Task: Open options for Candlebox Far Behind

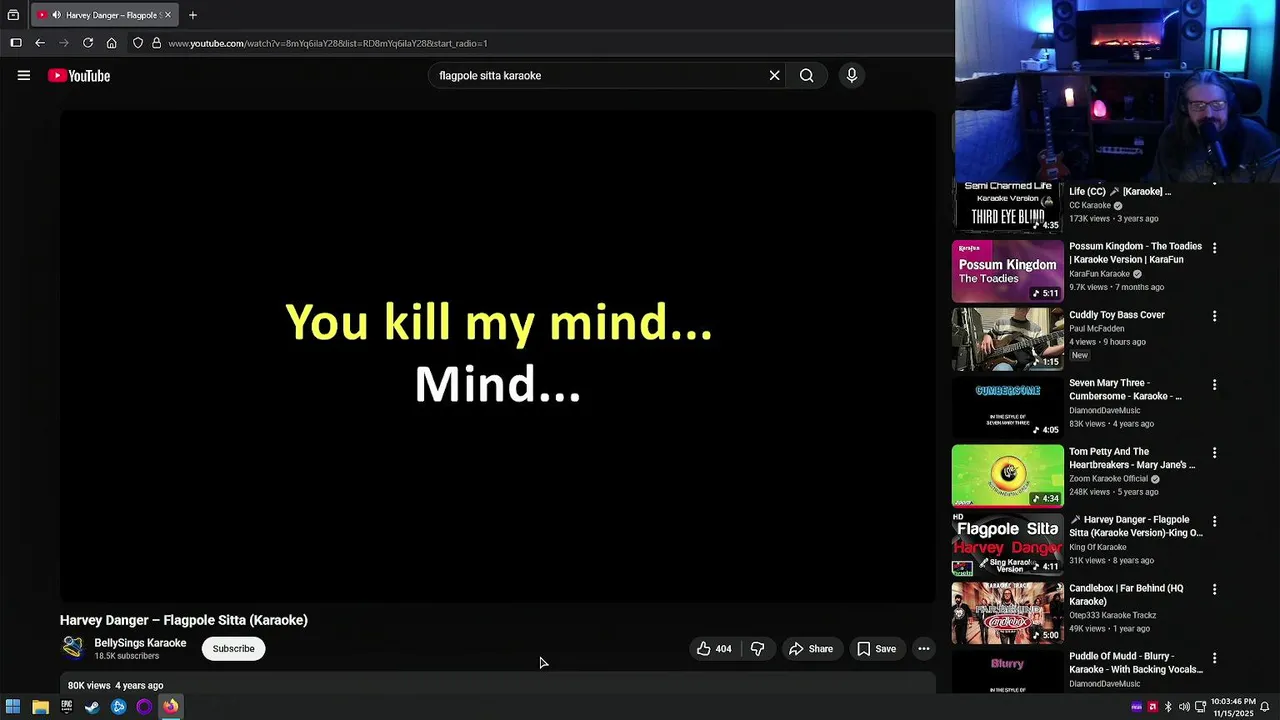Action: tap(1214, 590)
